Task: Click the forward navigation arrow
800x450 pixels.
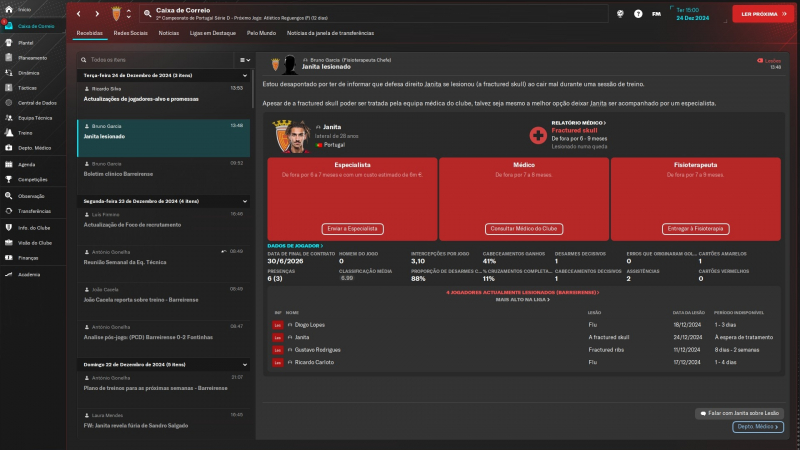Action: [x=96, y=14]
